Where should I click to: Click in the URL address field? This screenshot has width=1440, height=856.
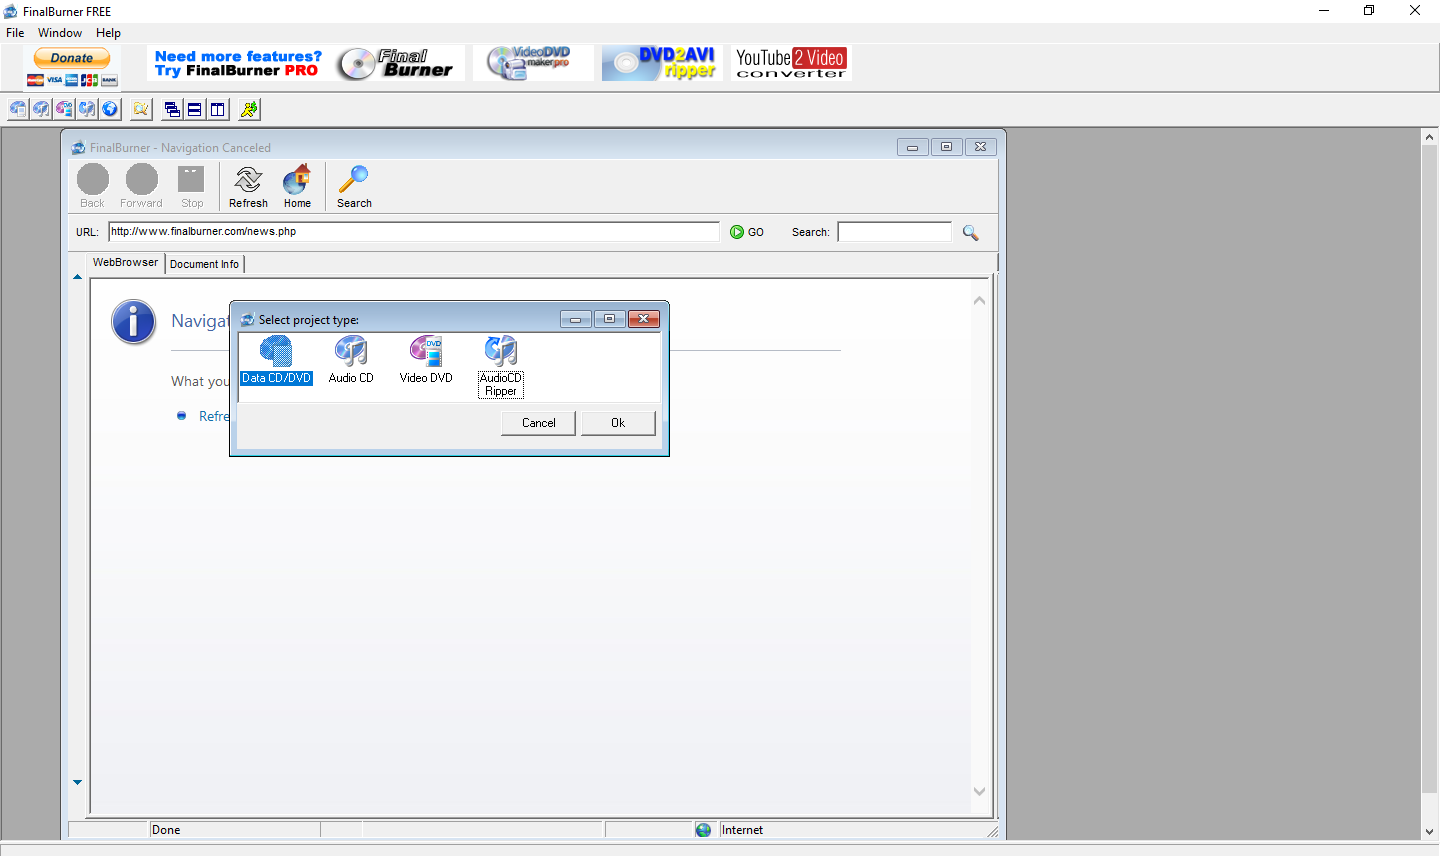pos(414,232)
